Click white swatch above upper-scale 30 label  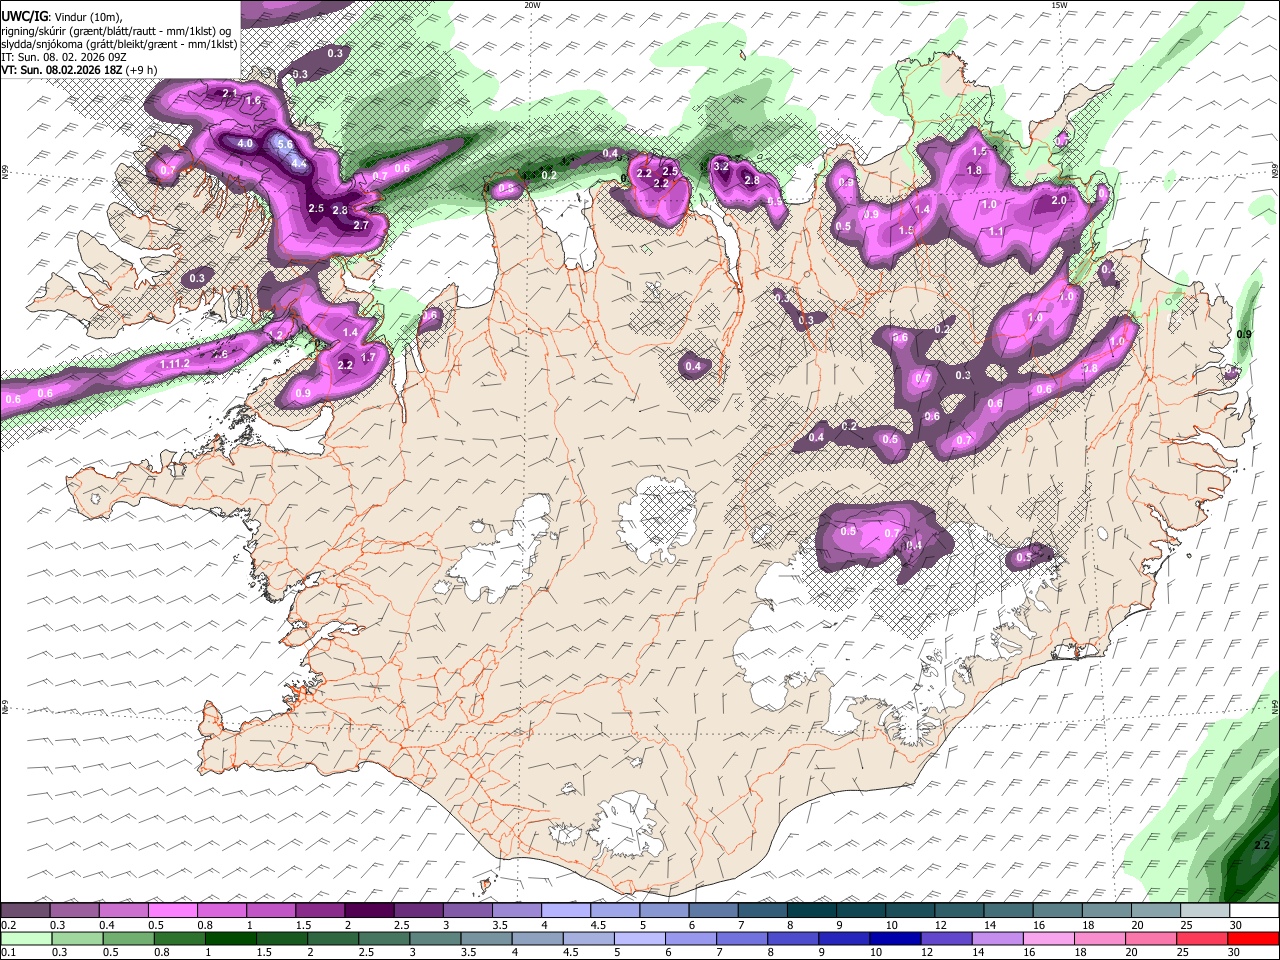coord(1254,911)
